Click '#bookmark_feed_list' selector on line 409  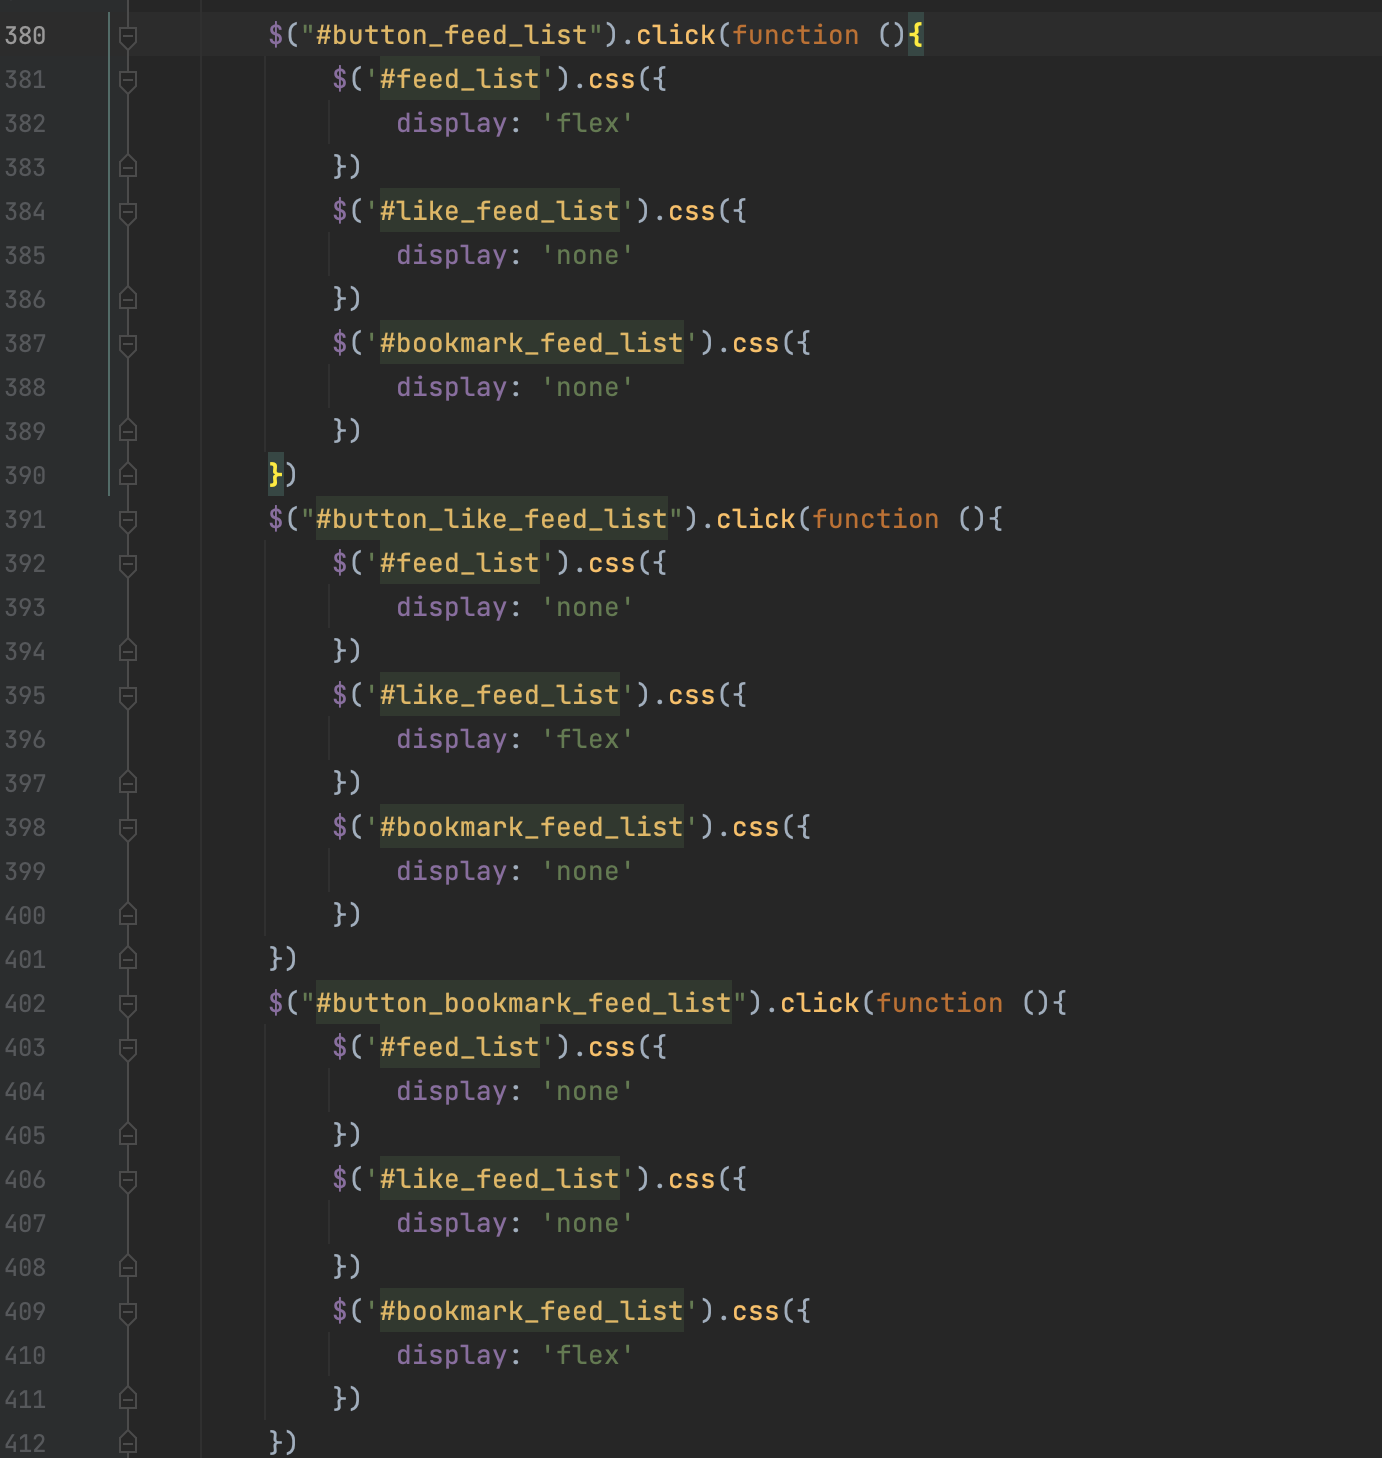click(532, 1312)
